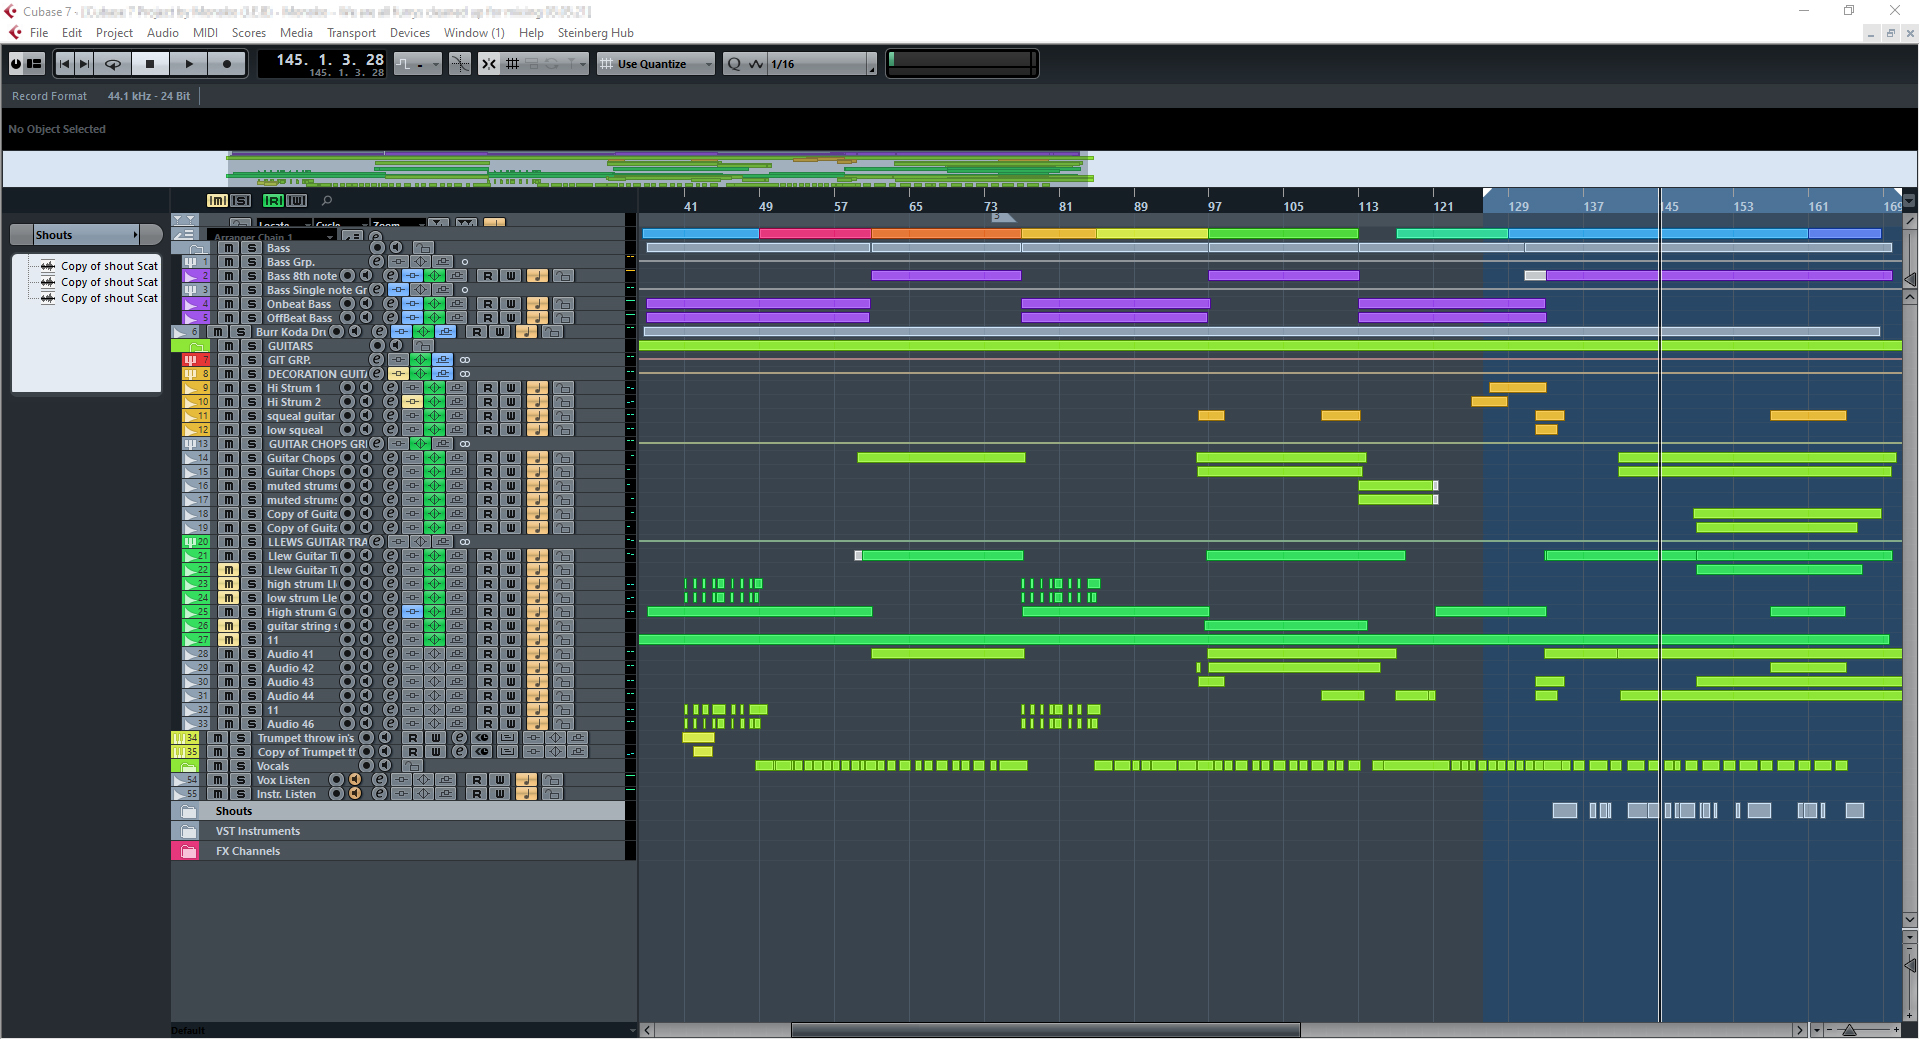Go to next marker in transport
The height and width of the screenshot is (1040, 1920).
[85, 64]
